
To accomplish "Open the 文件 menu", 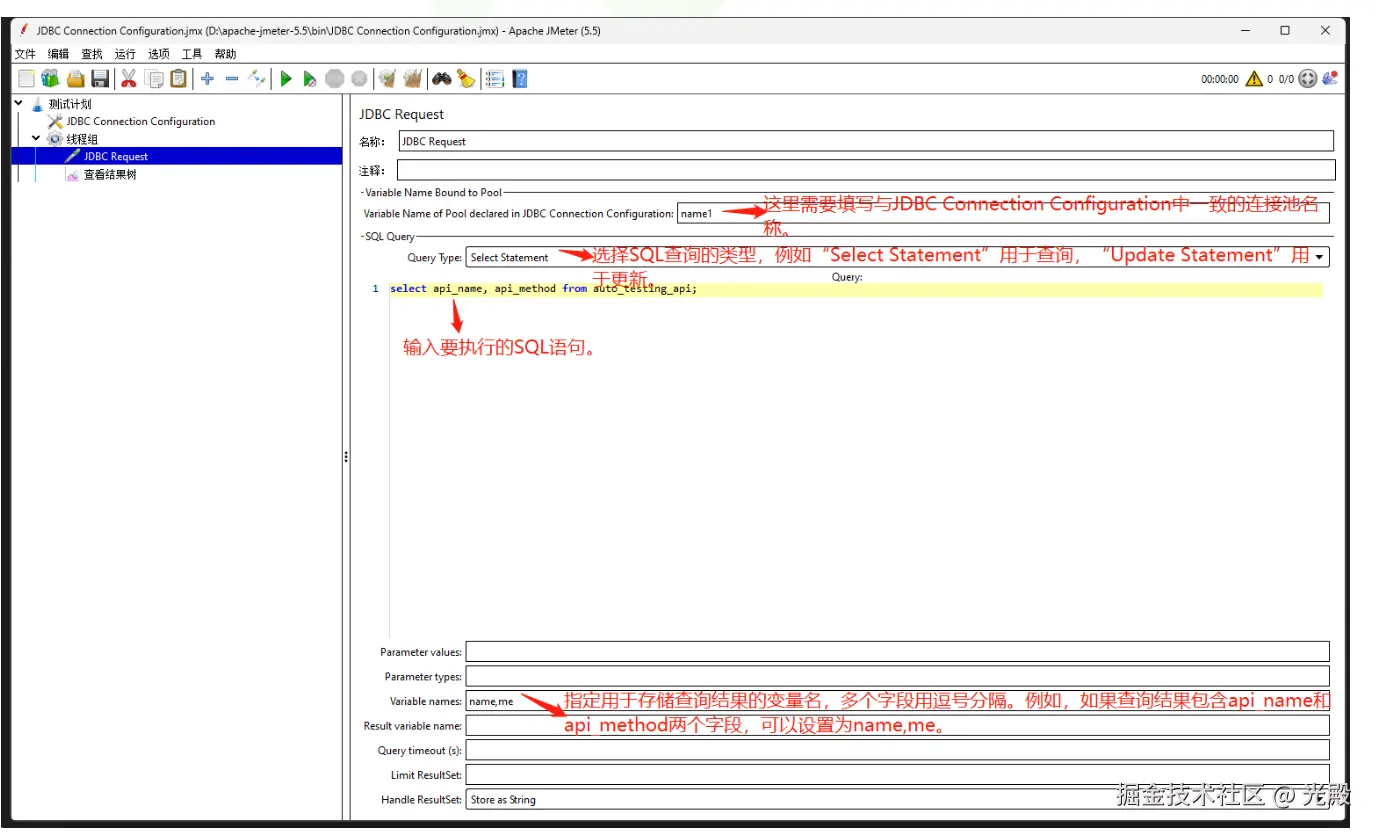I will (25, 54).
